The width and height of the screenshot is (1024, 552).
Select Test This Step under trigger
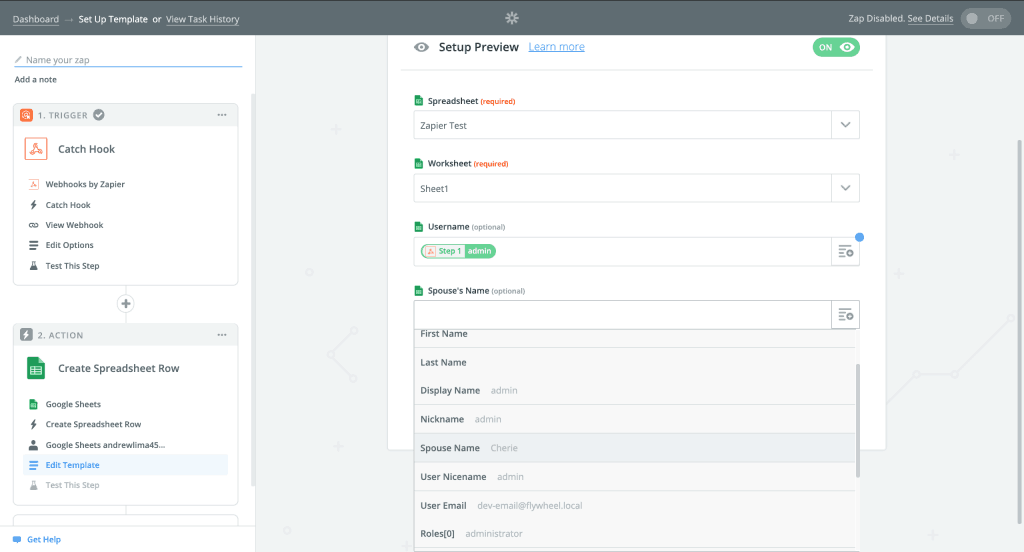coord(72,266)
